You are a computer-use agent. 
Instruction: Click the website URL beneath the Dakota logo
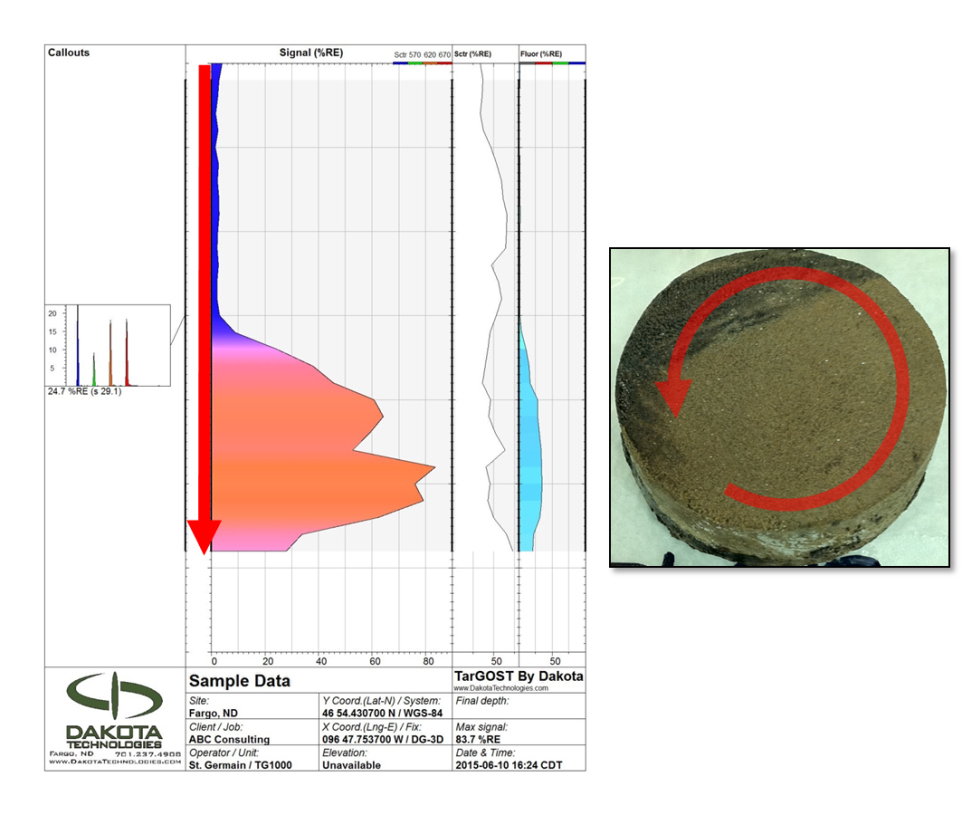113,762
